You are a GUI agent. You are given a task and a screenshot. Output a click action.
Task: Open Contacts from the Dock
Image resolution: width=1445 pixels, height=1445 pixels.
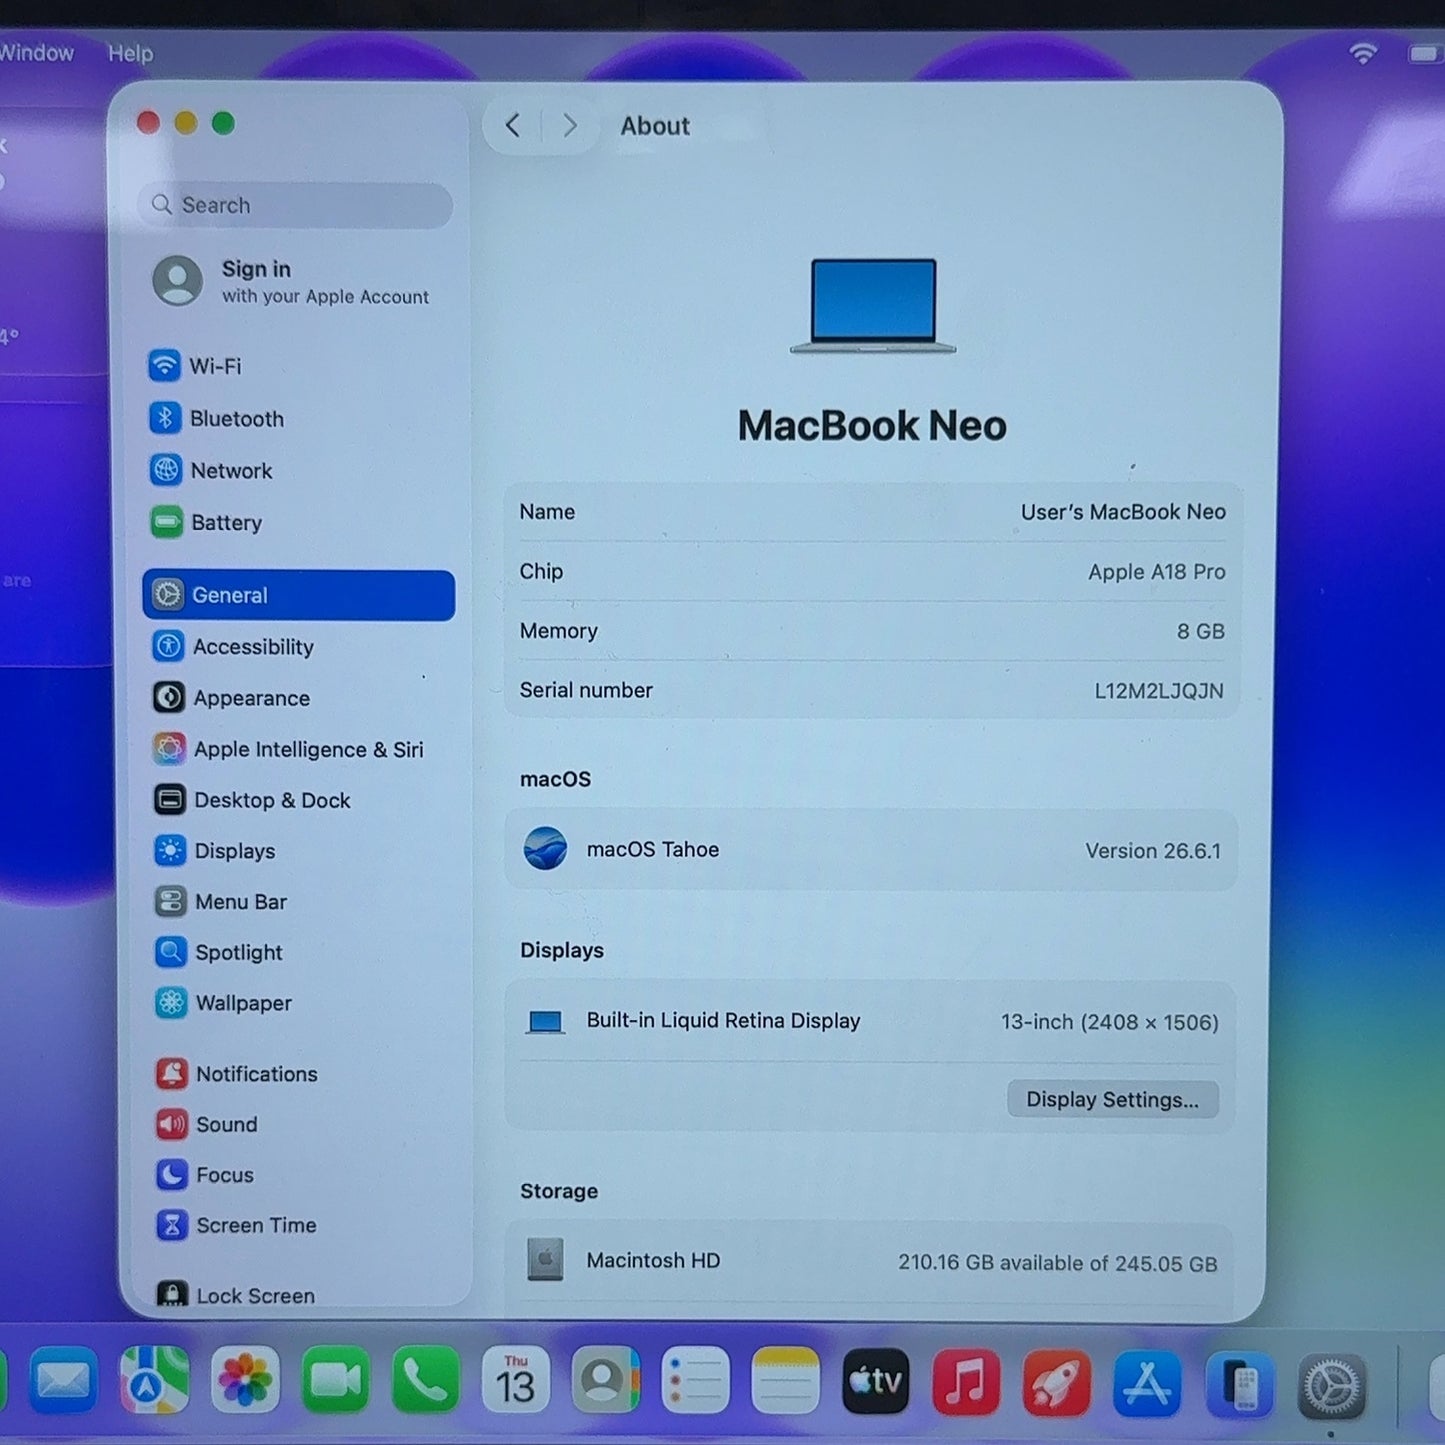pyautogui.click(x=605, y=1381)
